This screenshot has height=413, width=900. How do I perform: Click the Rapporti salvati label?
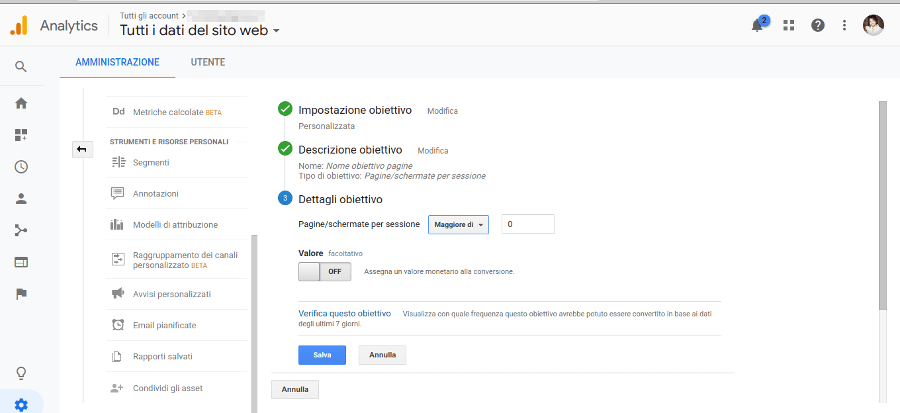pyautogui.click(x=163, y=356)
